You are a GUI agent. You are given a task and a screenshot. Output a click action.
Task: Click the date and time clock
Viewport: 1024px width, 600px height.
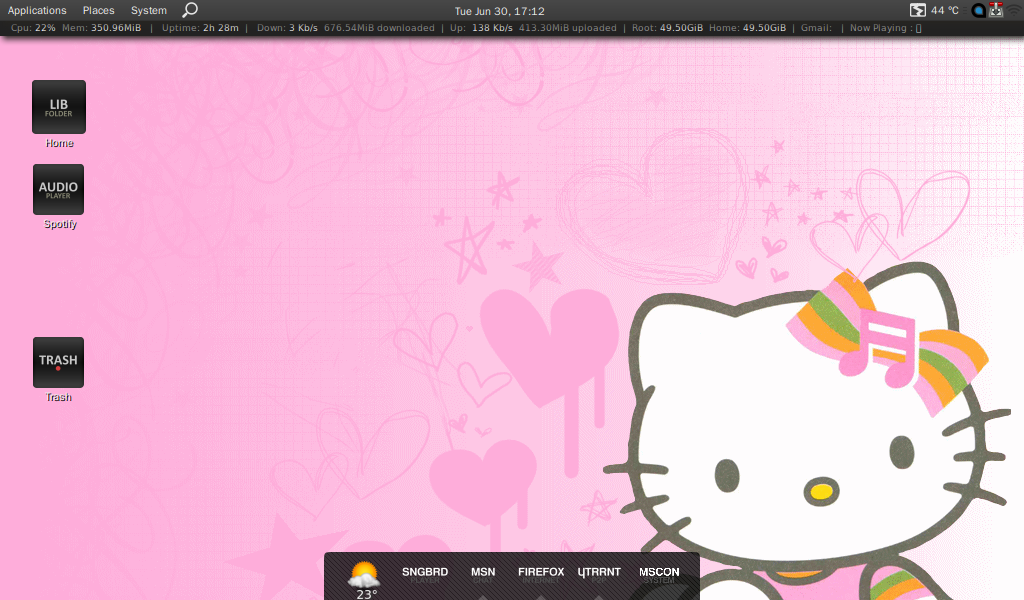pos(500,11)
